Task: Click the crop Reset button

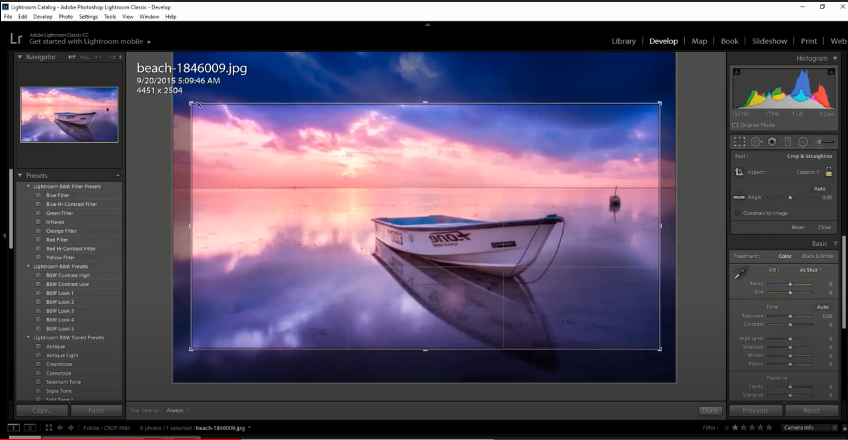Action: [x=798, y=227]
